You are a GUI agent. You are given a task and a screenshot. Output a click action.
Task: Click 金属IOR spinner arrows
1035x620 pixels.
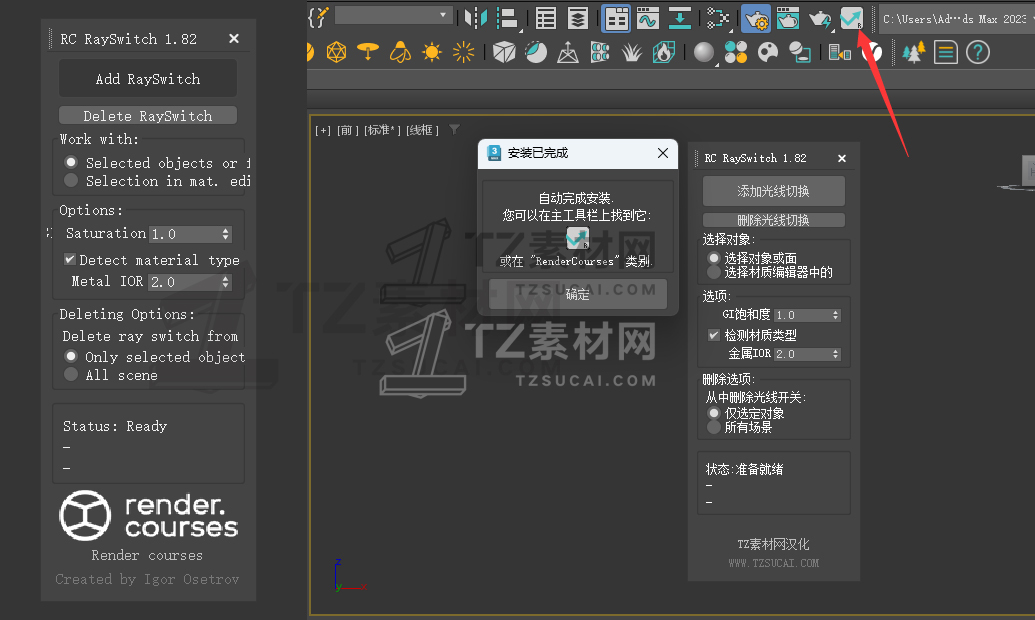[x=836, y=354]
